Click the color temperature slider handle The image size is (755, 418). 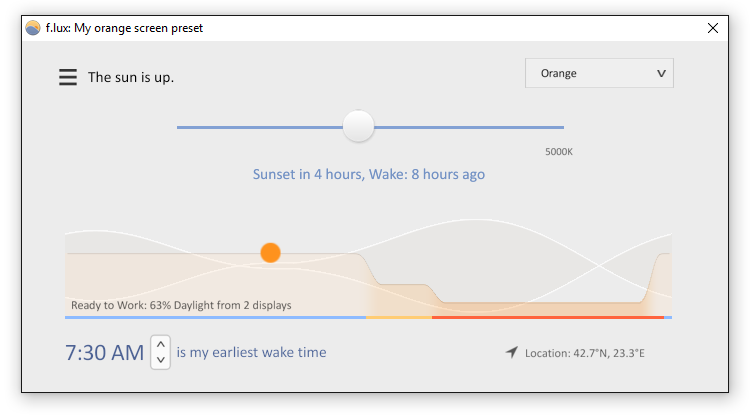(358, 126)
